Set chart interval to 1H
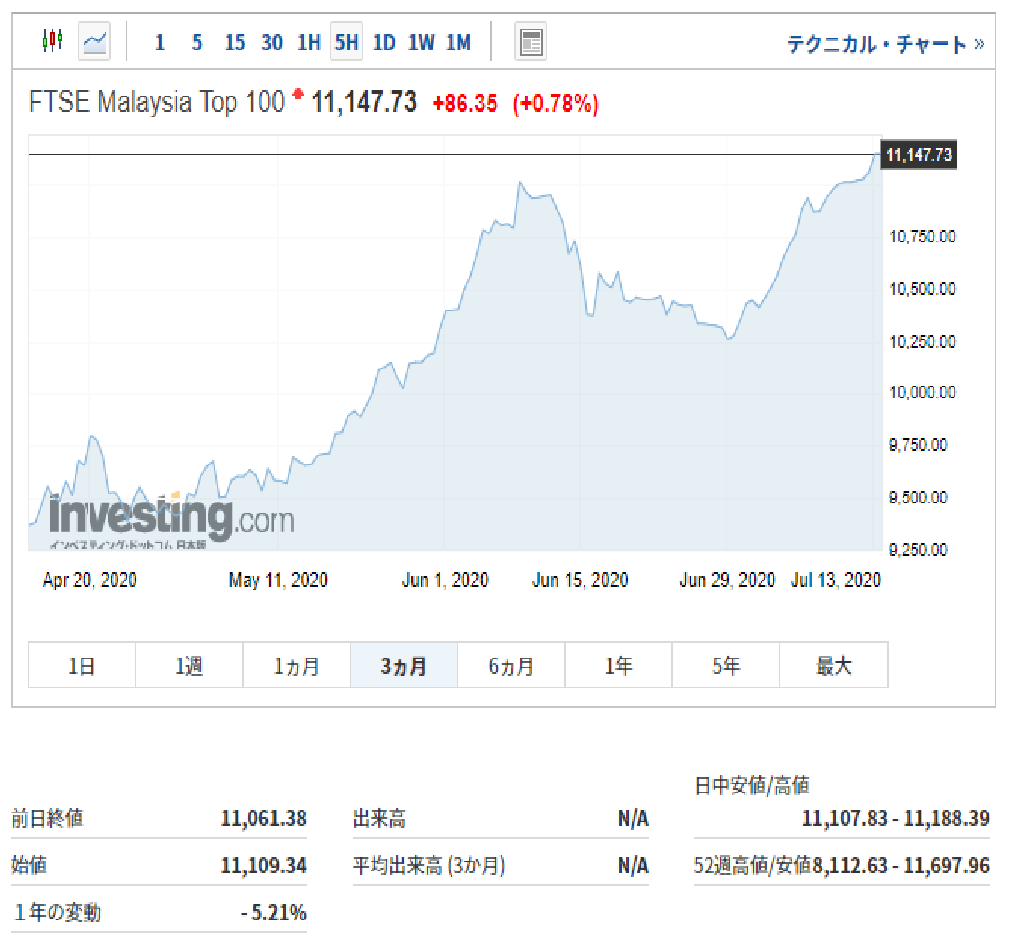Image resolution: width=1017 pixels, height=949 pixels. [x=309, y=42]
